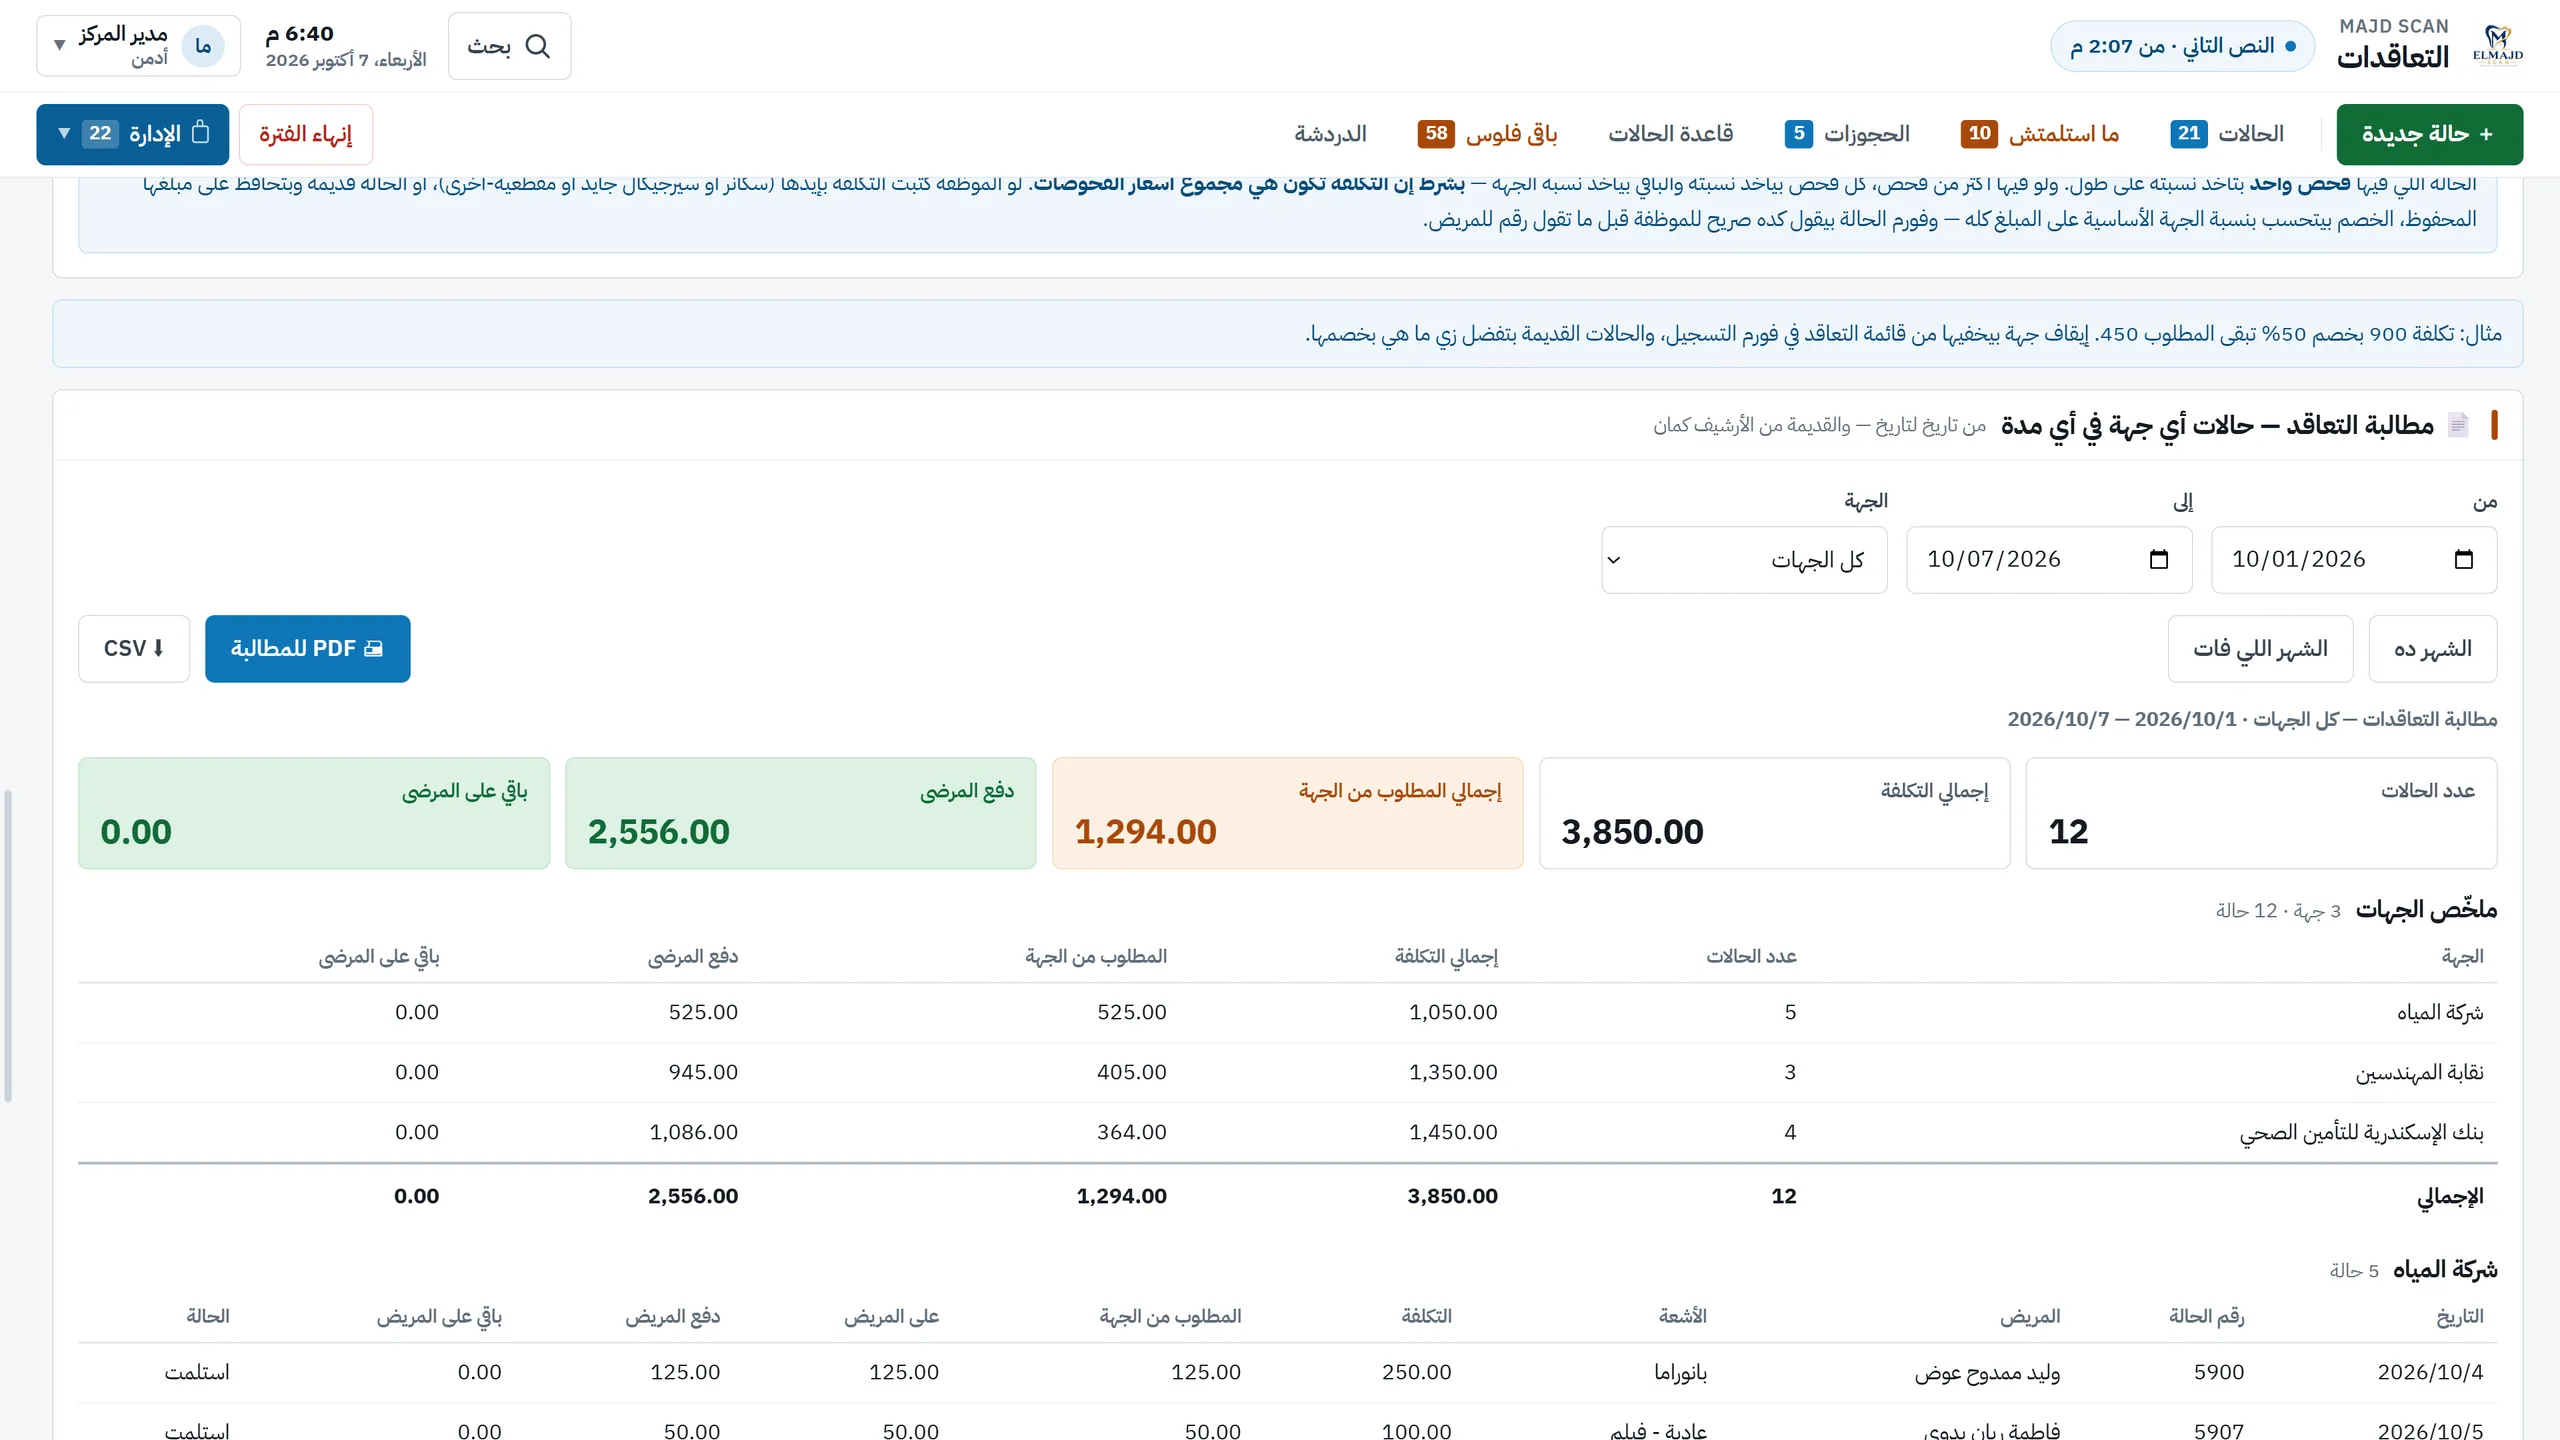Click the ELMAJD logo icon
2560x1440 pixels.
[x=2497, y=46]
